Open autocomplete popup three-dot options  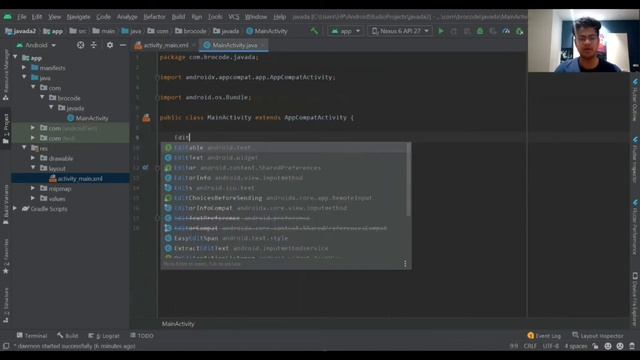[x=405, y=264]
